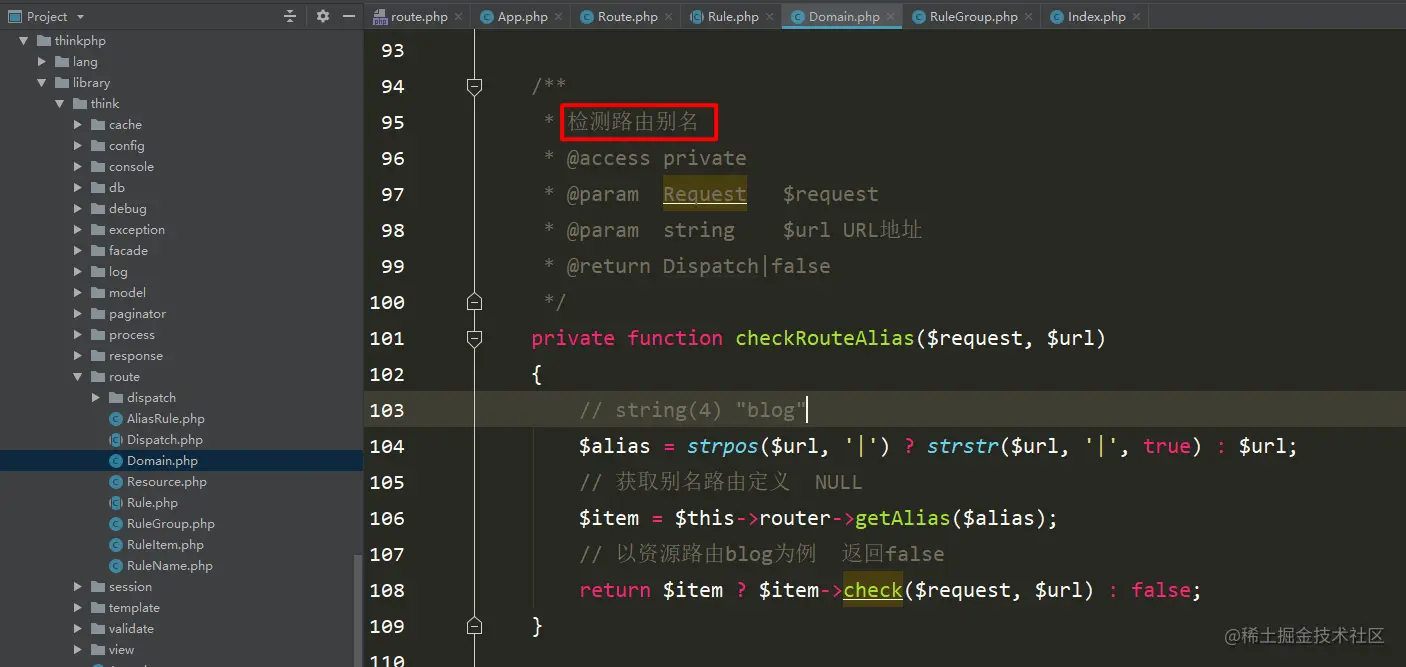Fold checkRouteAlias function at line 101
The height and width of the screenshot is (667, 1406).
pos(475,338)
